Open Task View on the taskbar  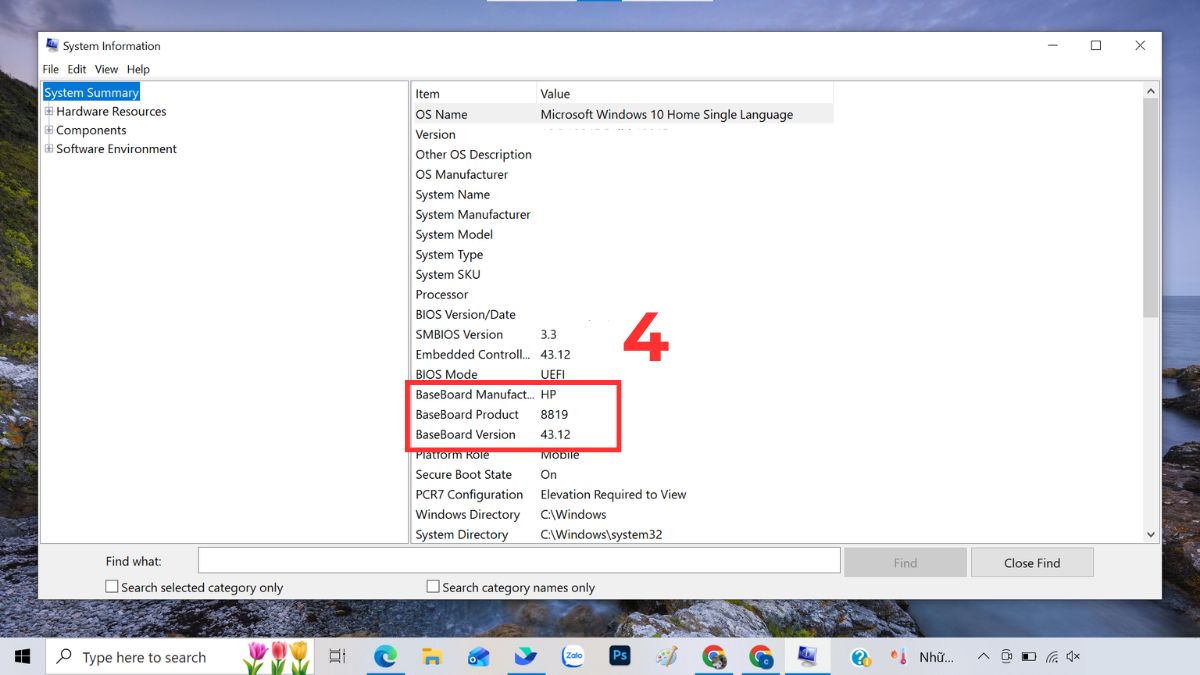tap(337, 657)
